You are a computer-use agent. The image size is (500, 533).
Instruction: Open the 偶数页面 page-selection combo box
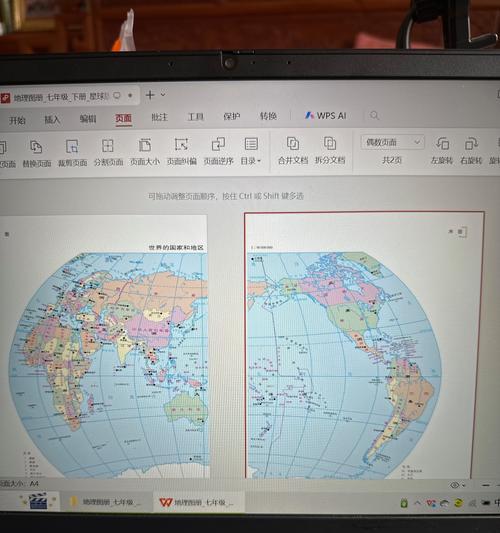click(x=392, y=142)
